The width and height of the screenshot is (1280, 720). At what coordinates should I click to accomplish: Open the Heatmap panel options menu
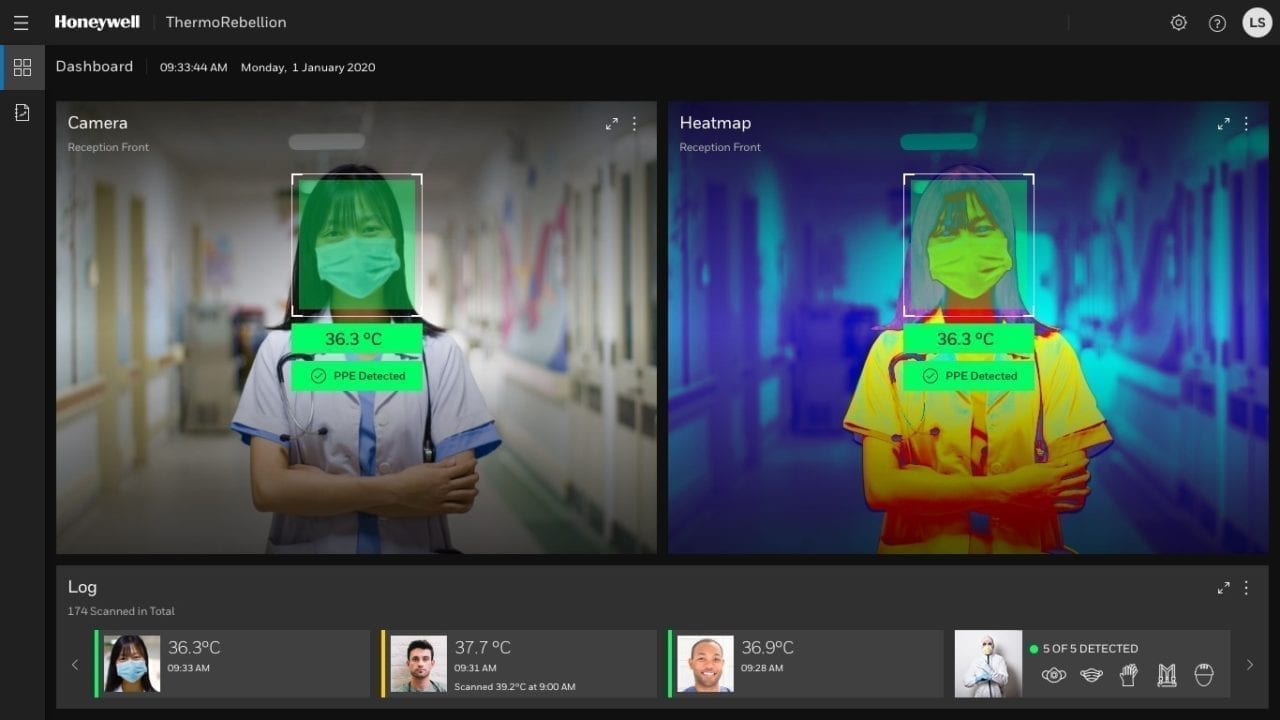1246,124
